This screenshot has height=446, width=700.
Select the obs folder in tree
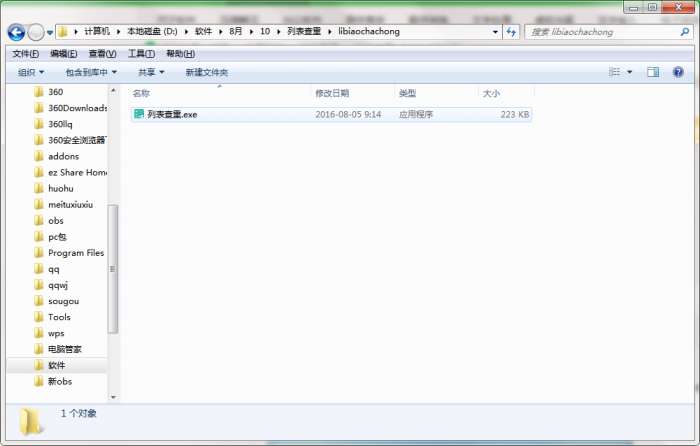click(x=55, y=221)
